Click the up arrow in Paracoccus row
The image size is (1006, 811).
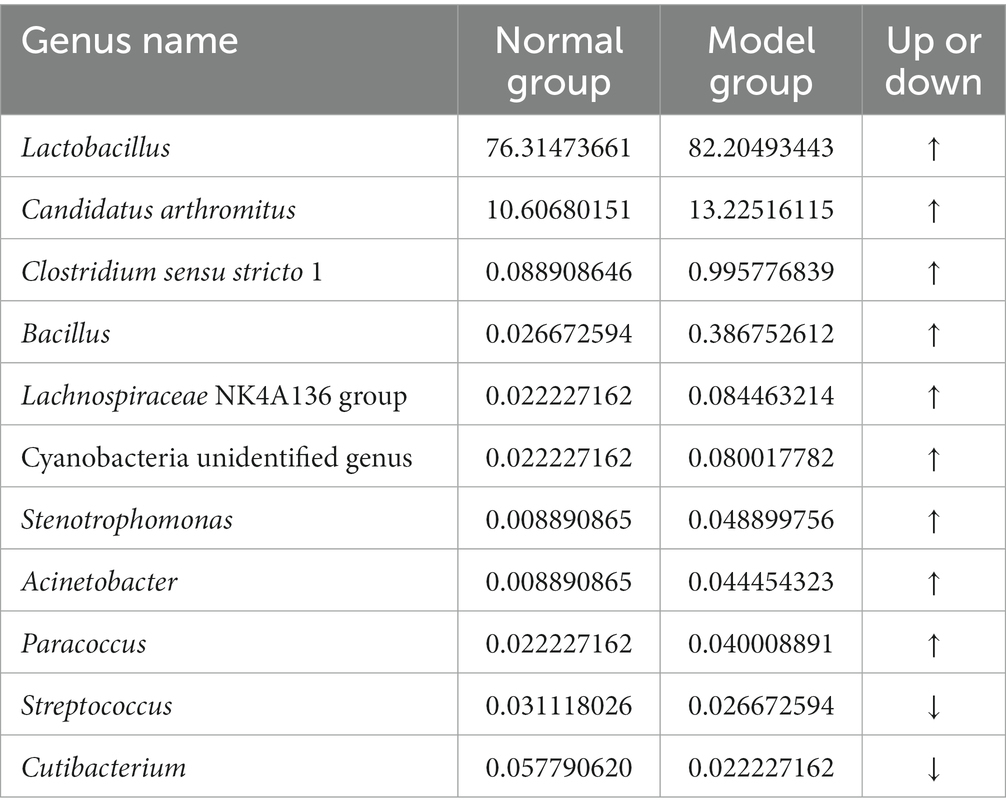(x=934, y=644)
